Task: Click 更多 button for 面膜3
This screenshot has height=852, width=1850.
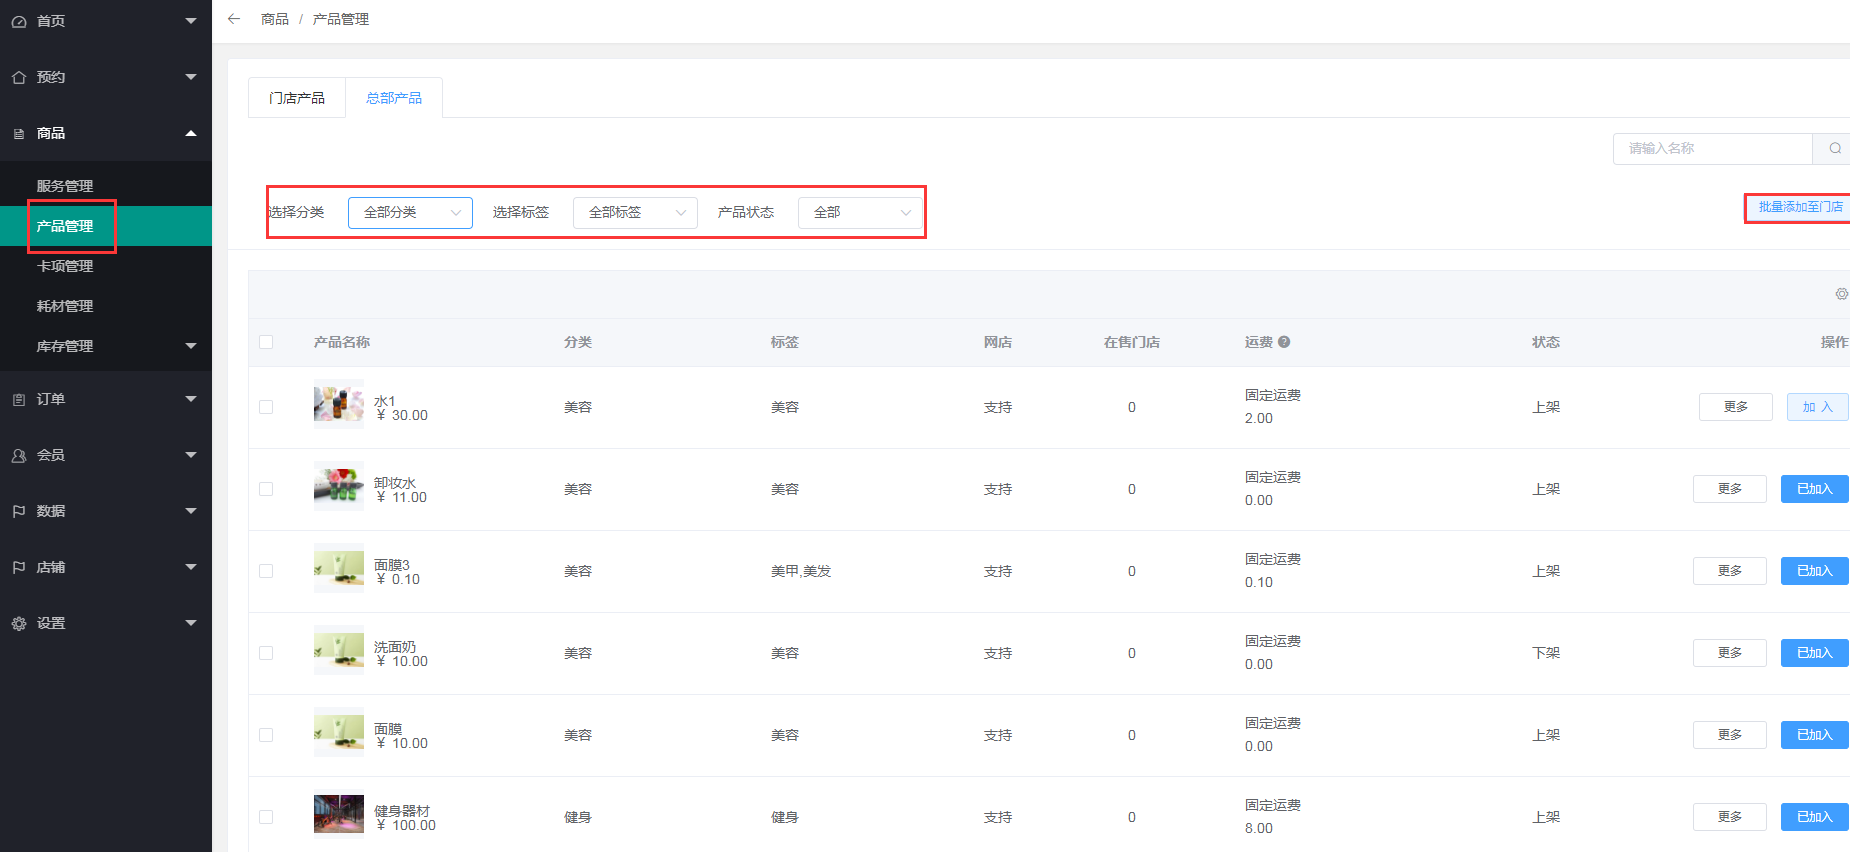Action: [1730, 571]
